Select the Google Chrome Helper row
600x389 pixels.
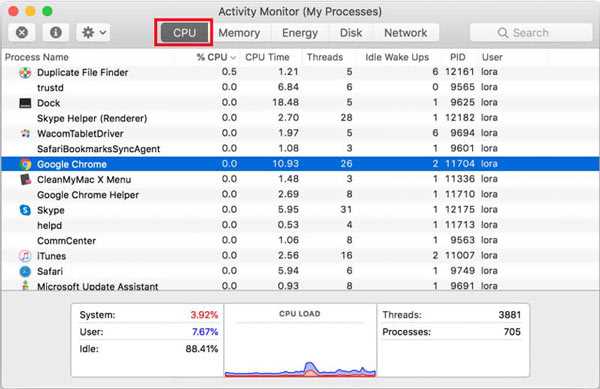(300, 195)
